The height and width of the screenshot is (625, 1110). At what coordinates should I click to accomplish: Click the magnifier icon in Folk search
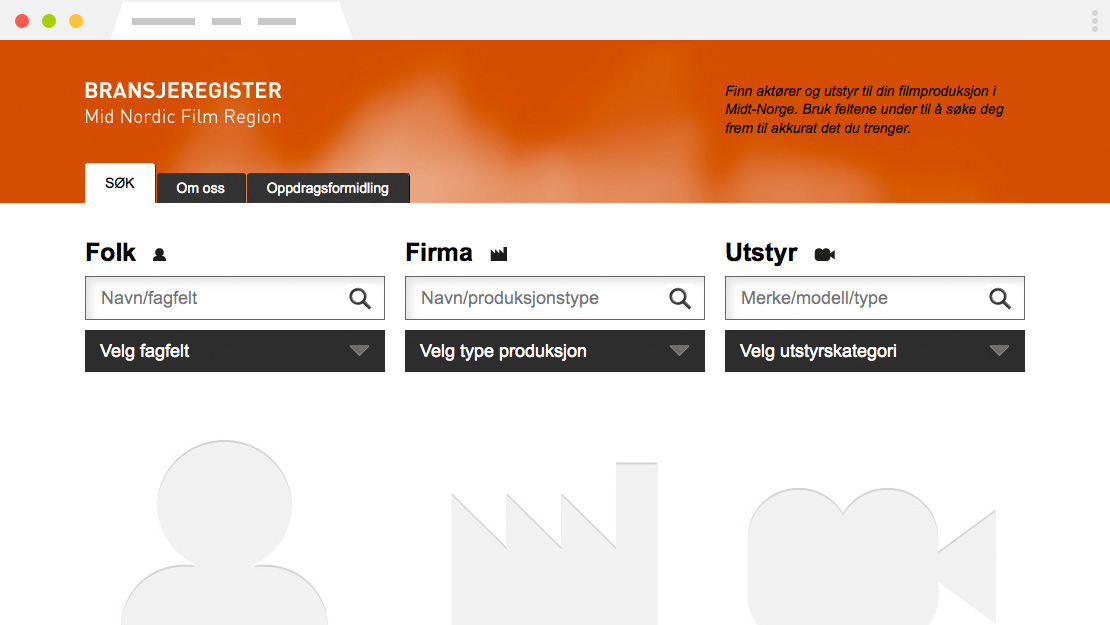(360, 298)
